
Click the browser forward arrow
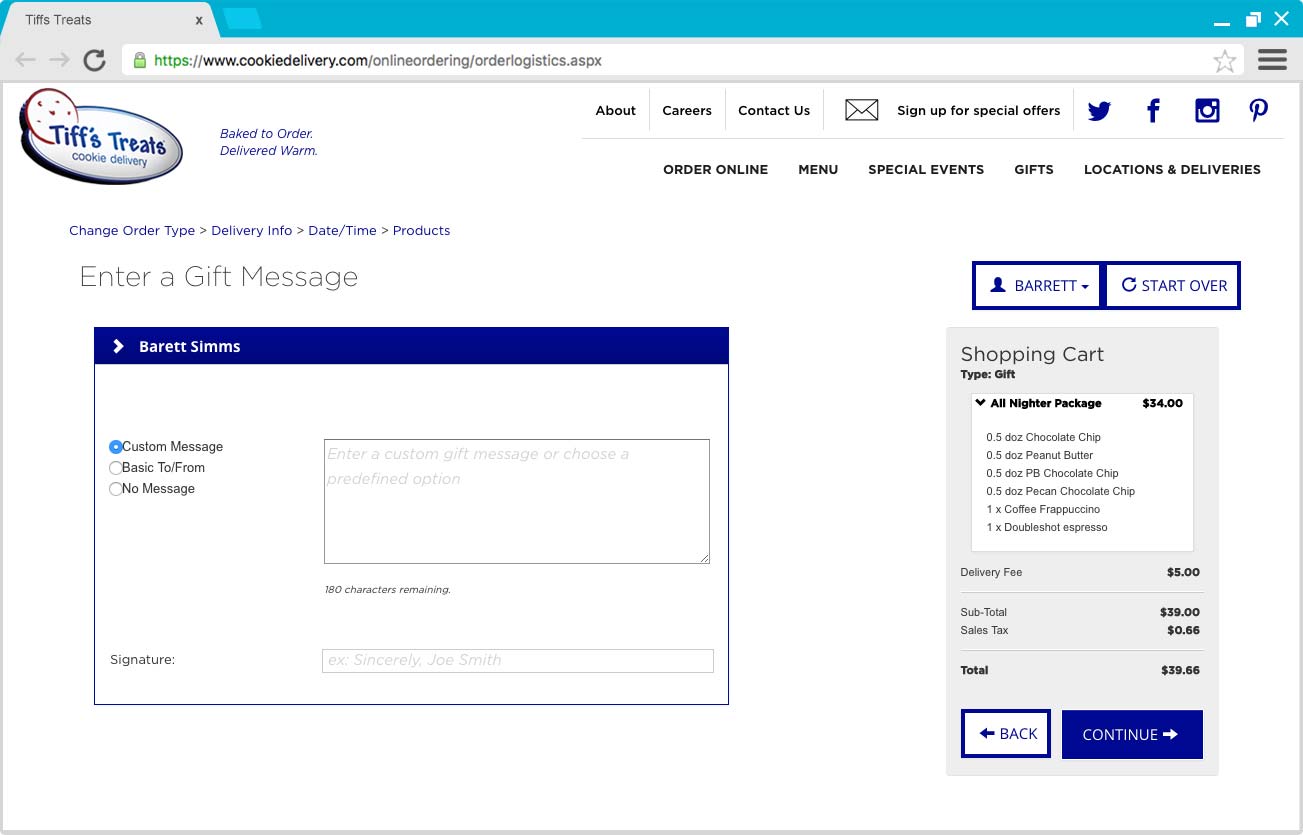point(59,60)
